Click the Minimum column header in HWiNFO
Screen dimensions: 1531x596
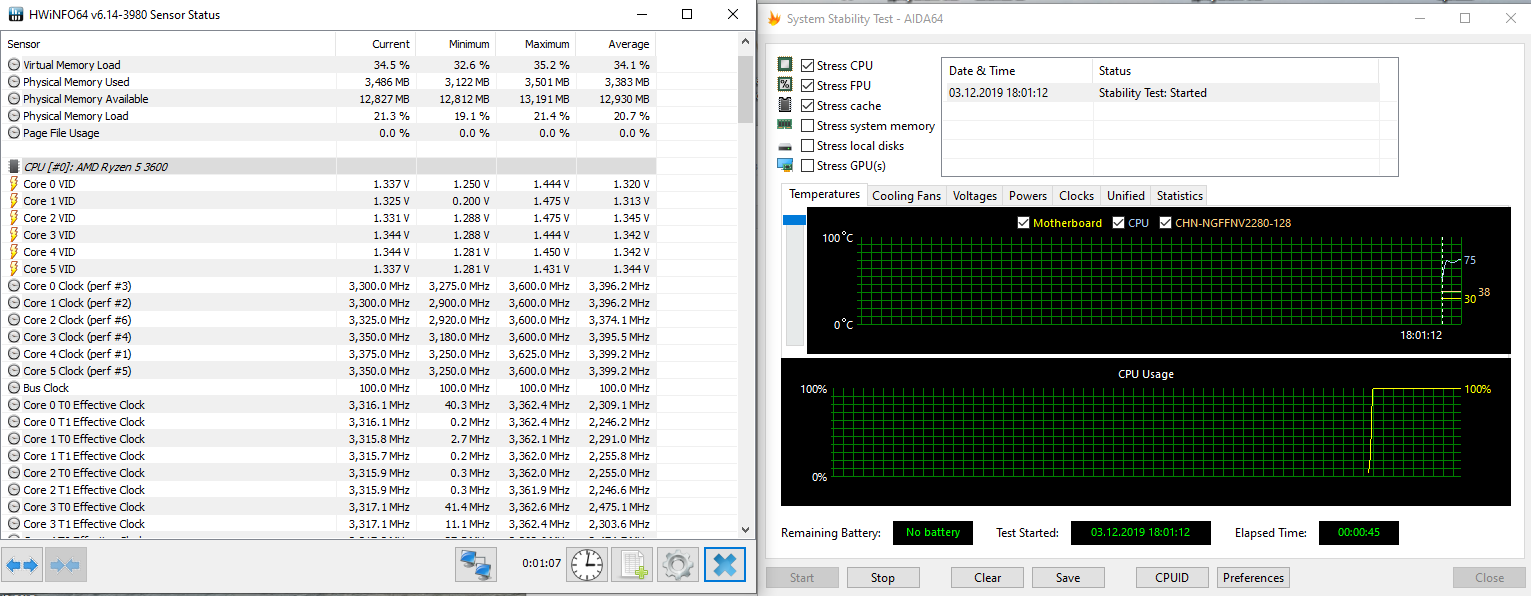456,44
